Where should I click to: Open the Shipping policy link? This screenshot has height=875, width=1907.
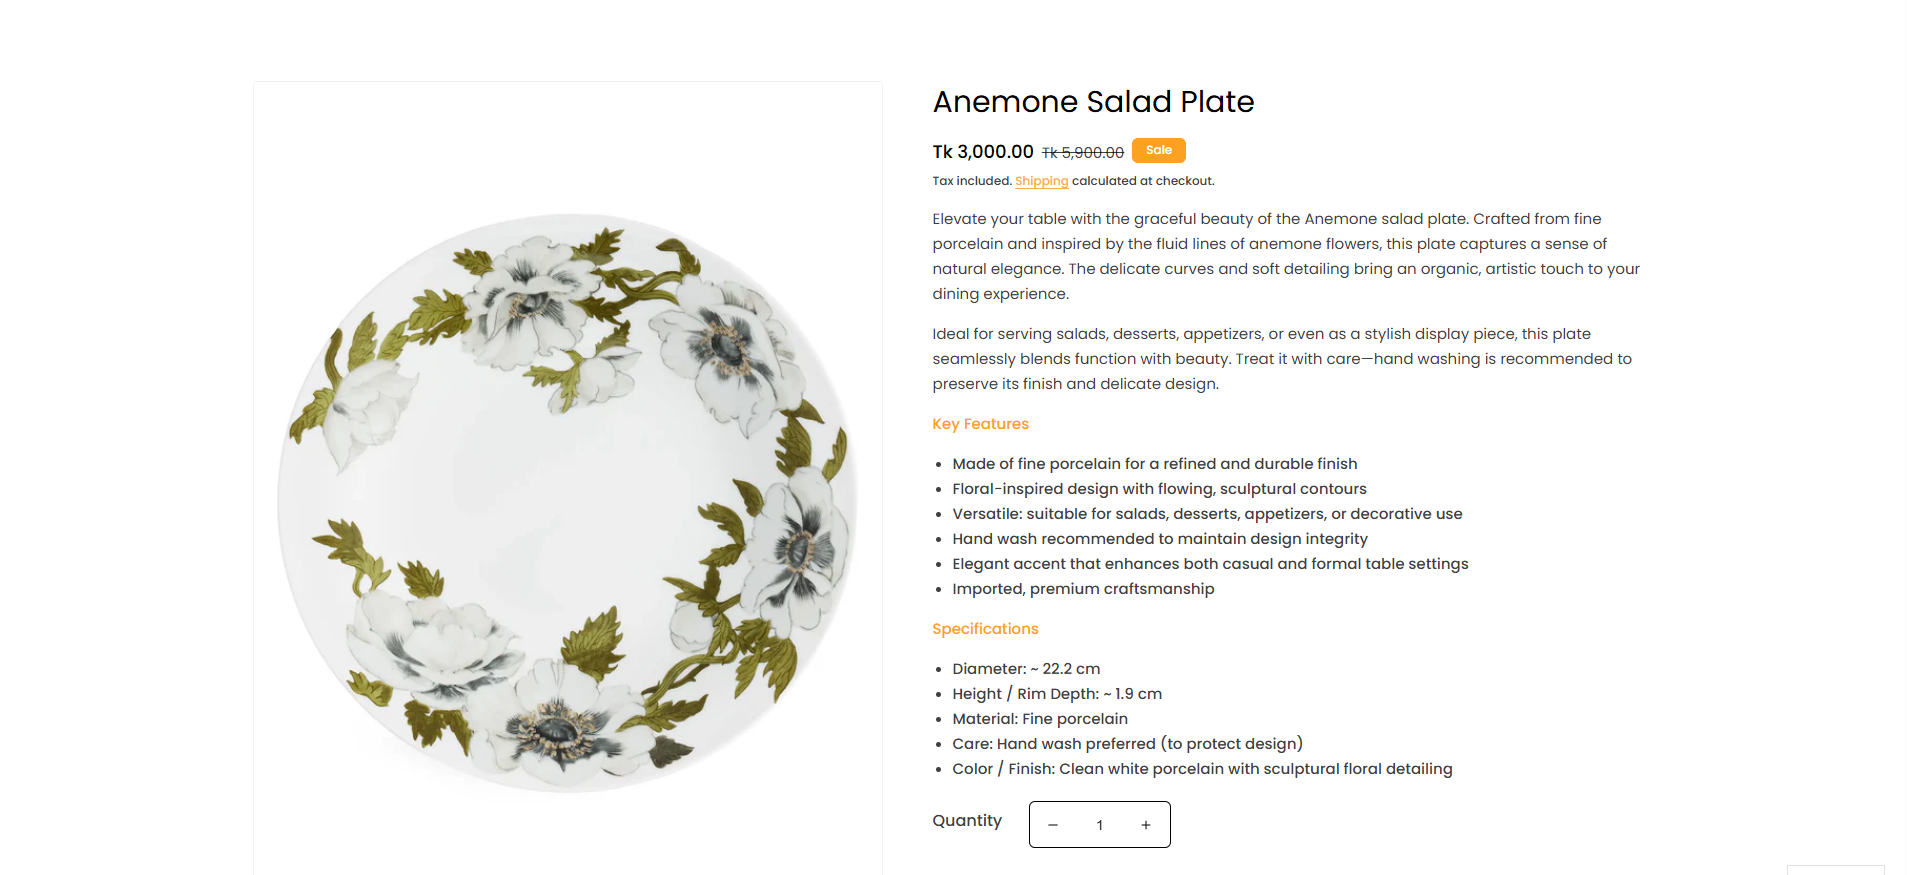[1041, 181]
